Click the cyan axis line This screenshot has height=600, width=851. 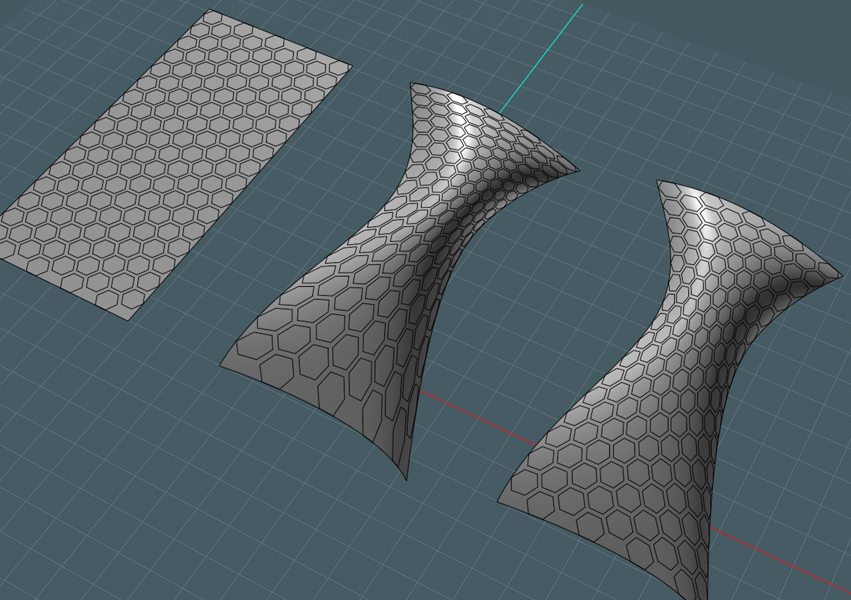(542, 58)
